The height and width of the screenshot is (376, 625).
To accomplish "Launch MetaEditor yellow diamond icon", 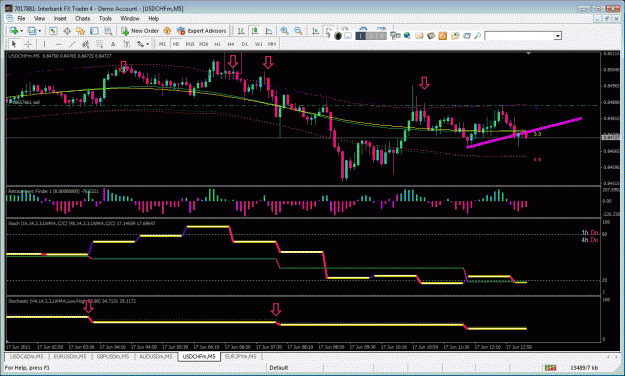I will point(167,31).
